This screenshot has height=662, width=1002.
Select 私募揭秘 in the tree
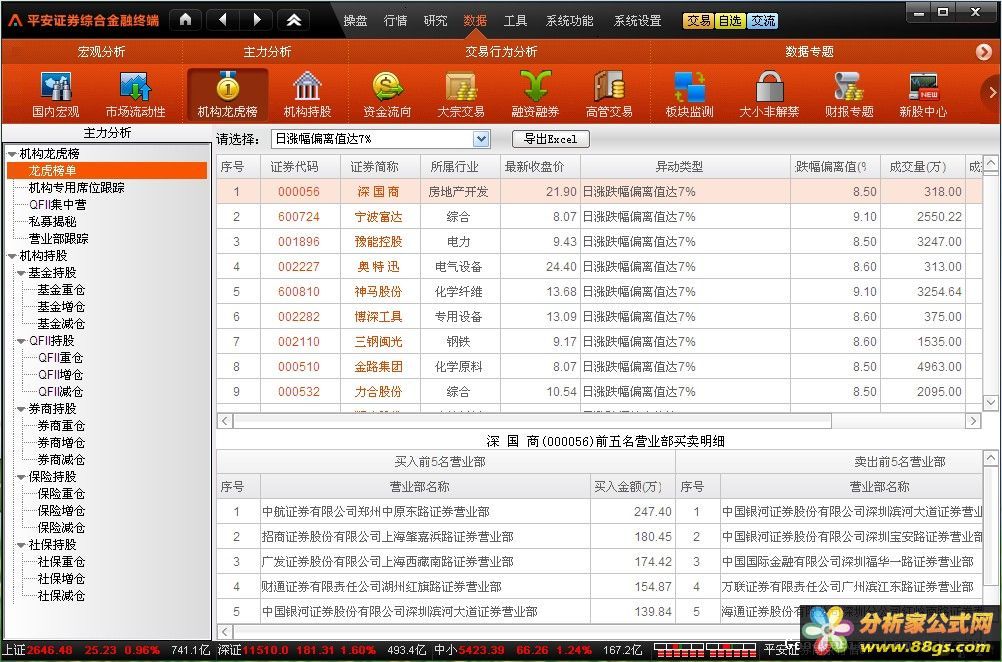(x=52, y=222)
